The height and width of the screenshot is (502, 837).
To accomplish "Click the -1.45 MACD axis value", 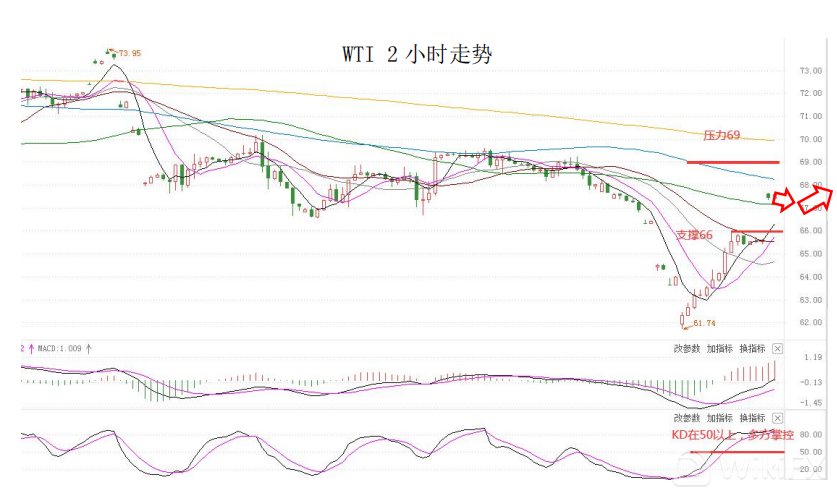I will 811,403.
